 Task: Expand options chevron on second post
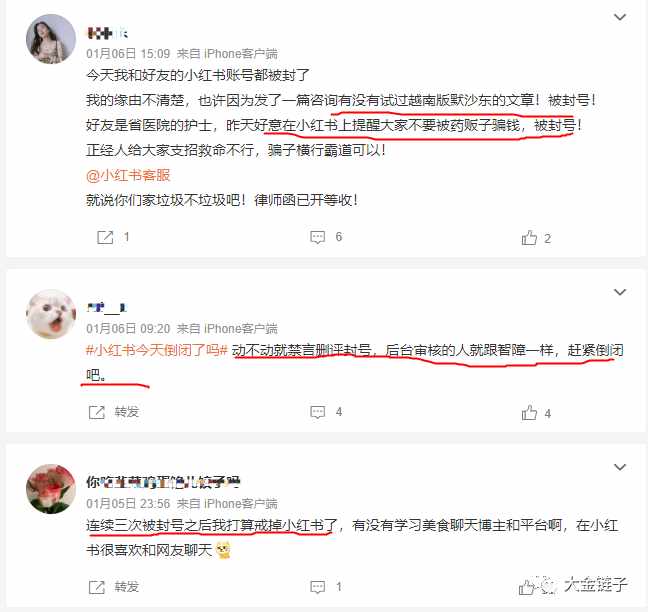[620, 292]
